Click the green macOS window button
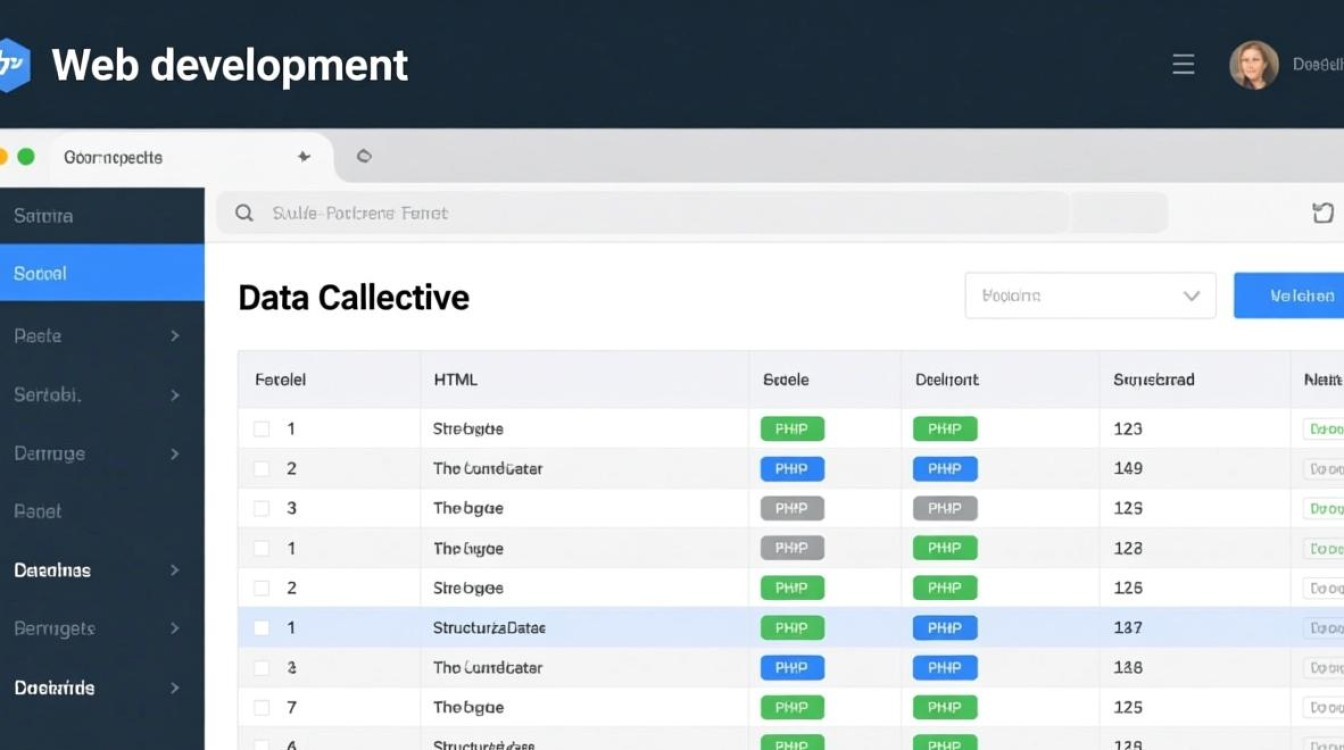The width and height of the screenshot is (1344, 750). [x=26, y=157]
